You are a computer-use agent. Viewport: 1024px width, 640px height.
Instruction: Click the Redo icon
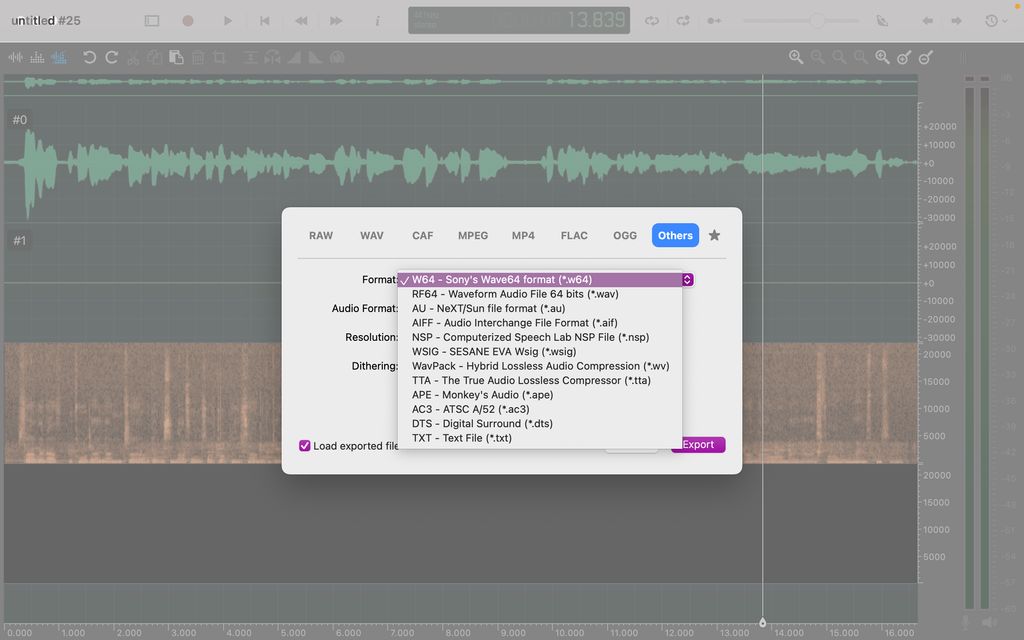tap(112, 57)
